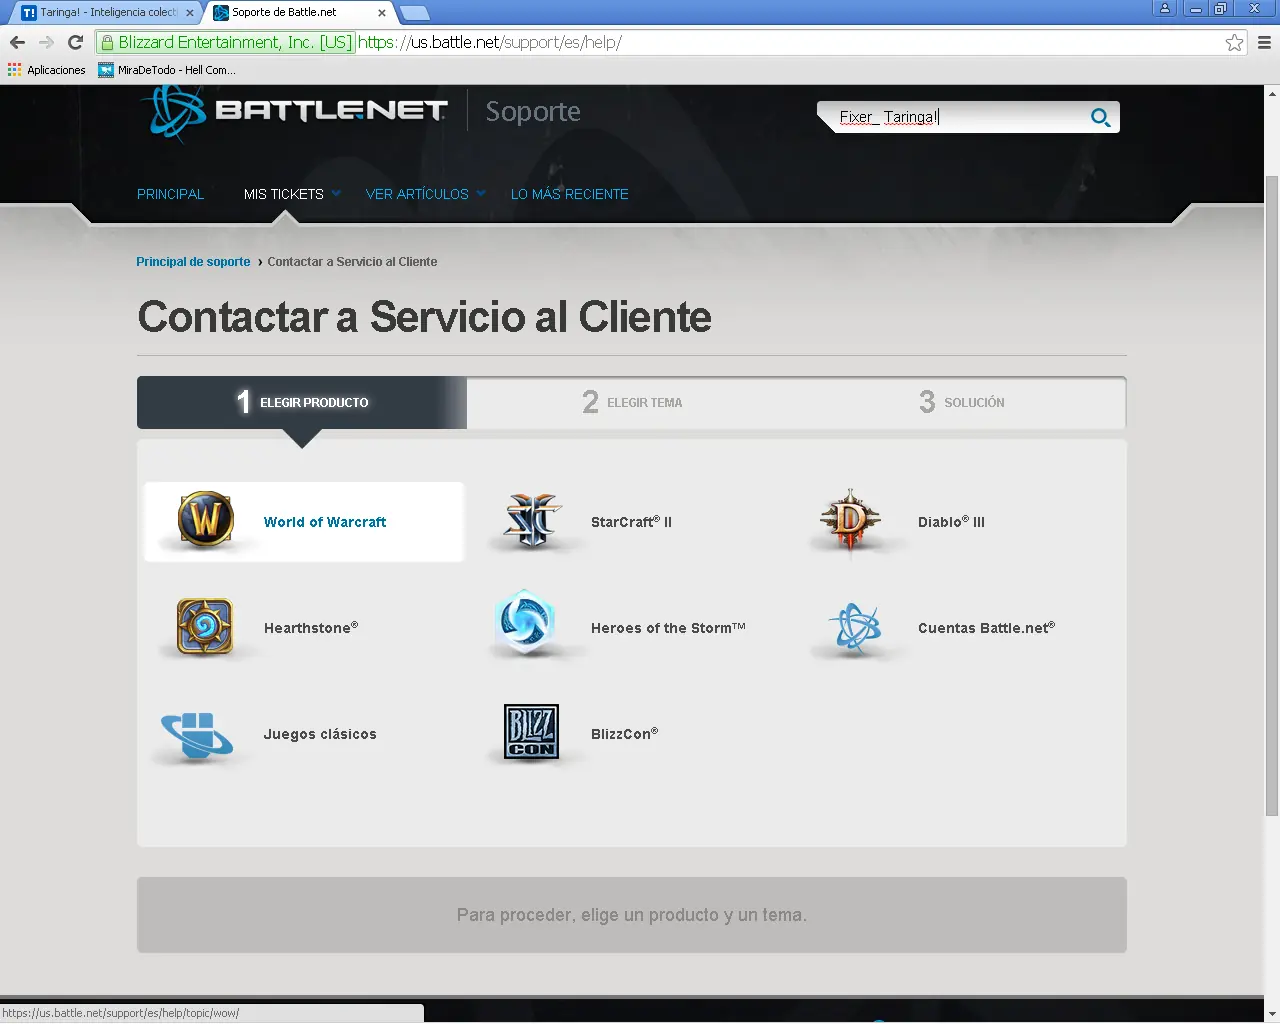
Task: Click the Hearthstone text label
Action: tap(311, 628)
